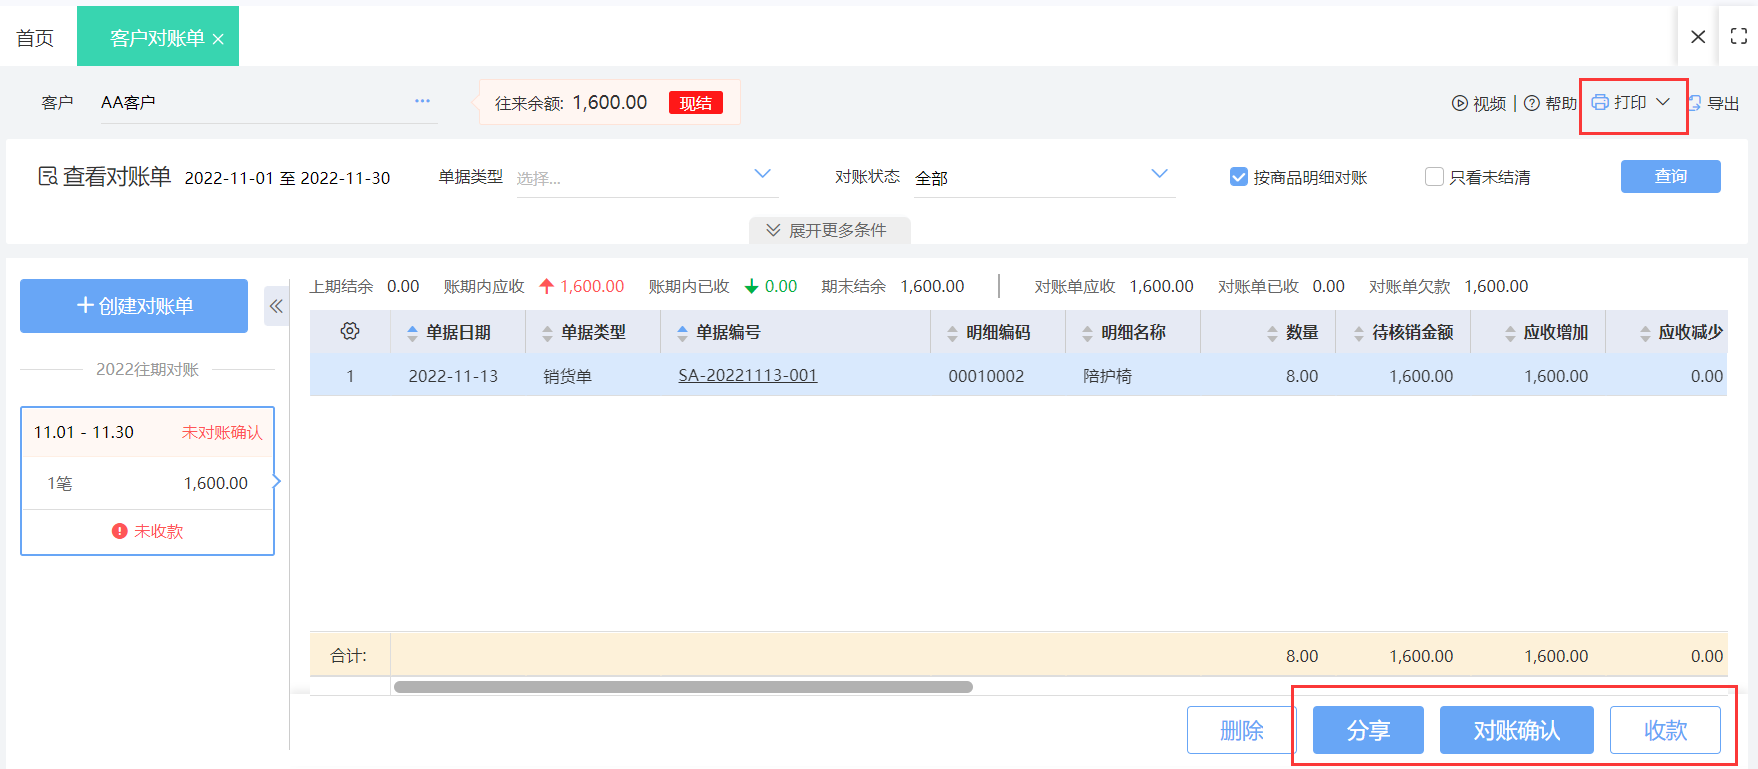Open column settings gear icon
Image resolution: width=1758 pixels, height=769 pixels.
(x=349, y=331)
